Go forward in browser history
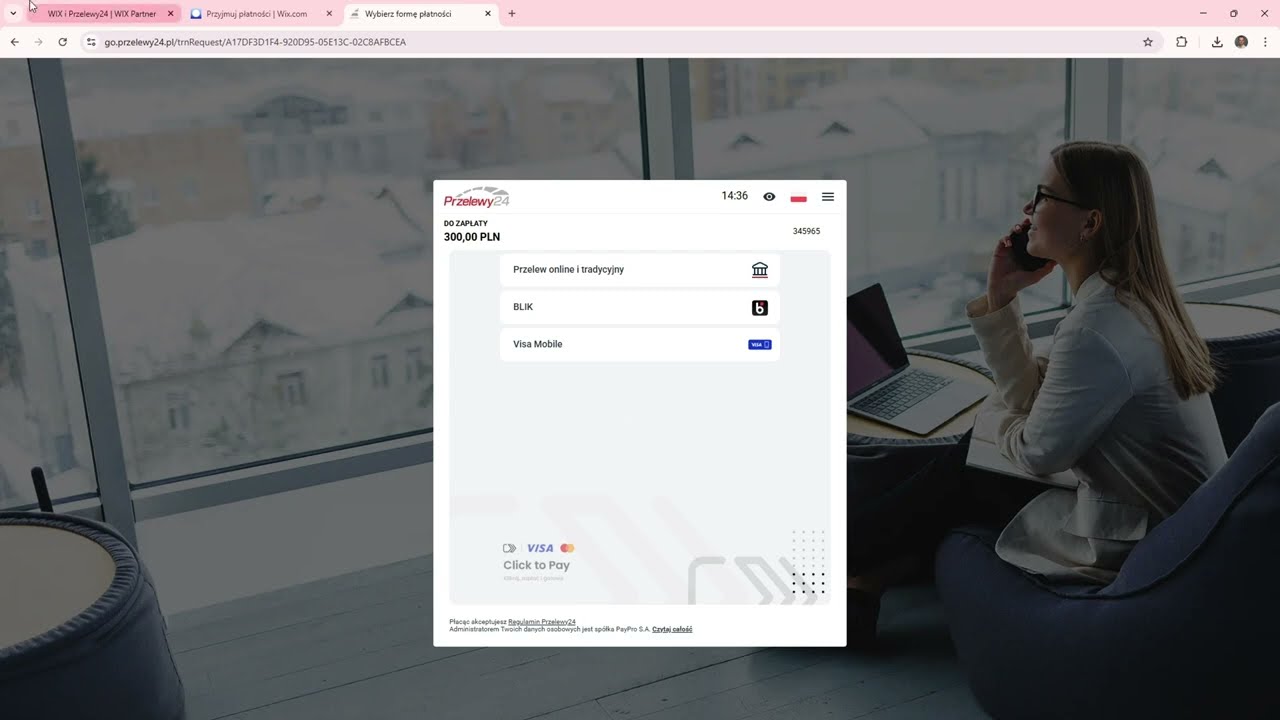 click(x=38, y=42)
